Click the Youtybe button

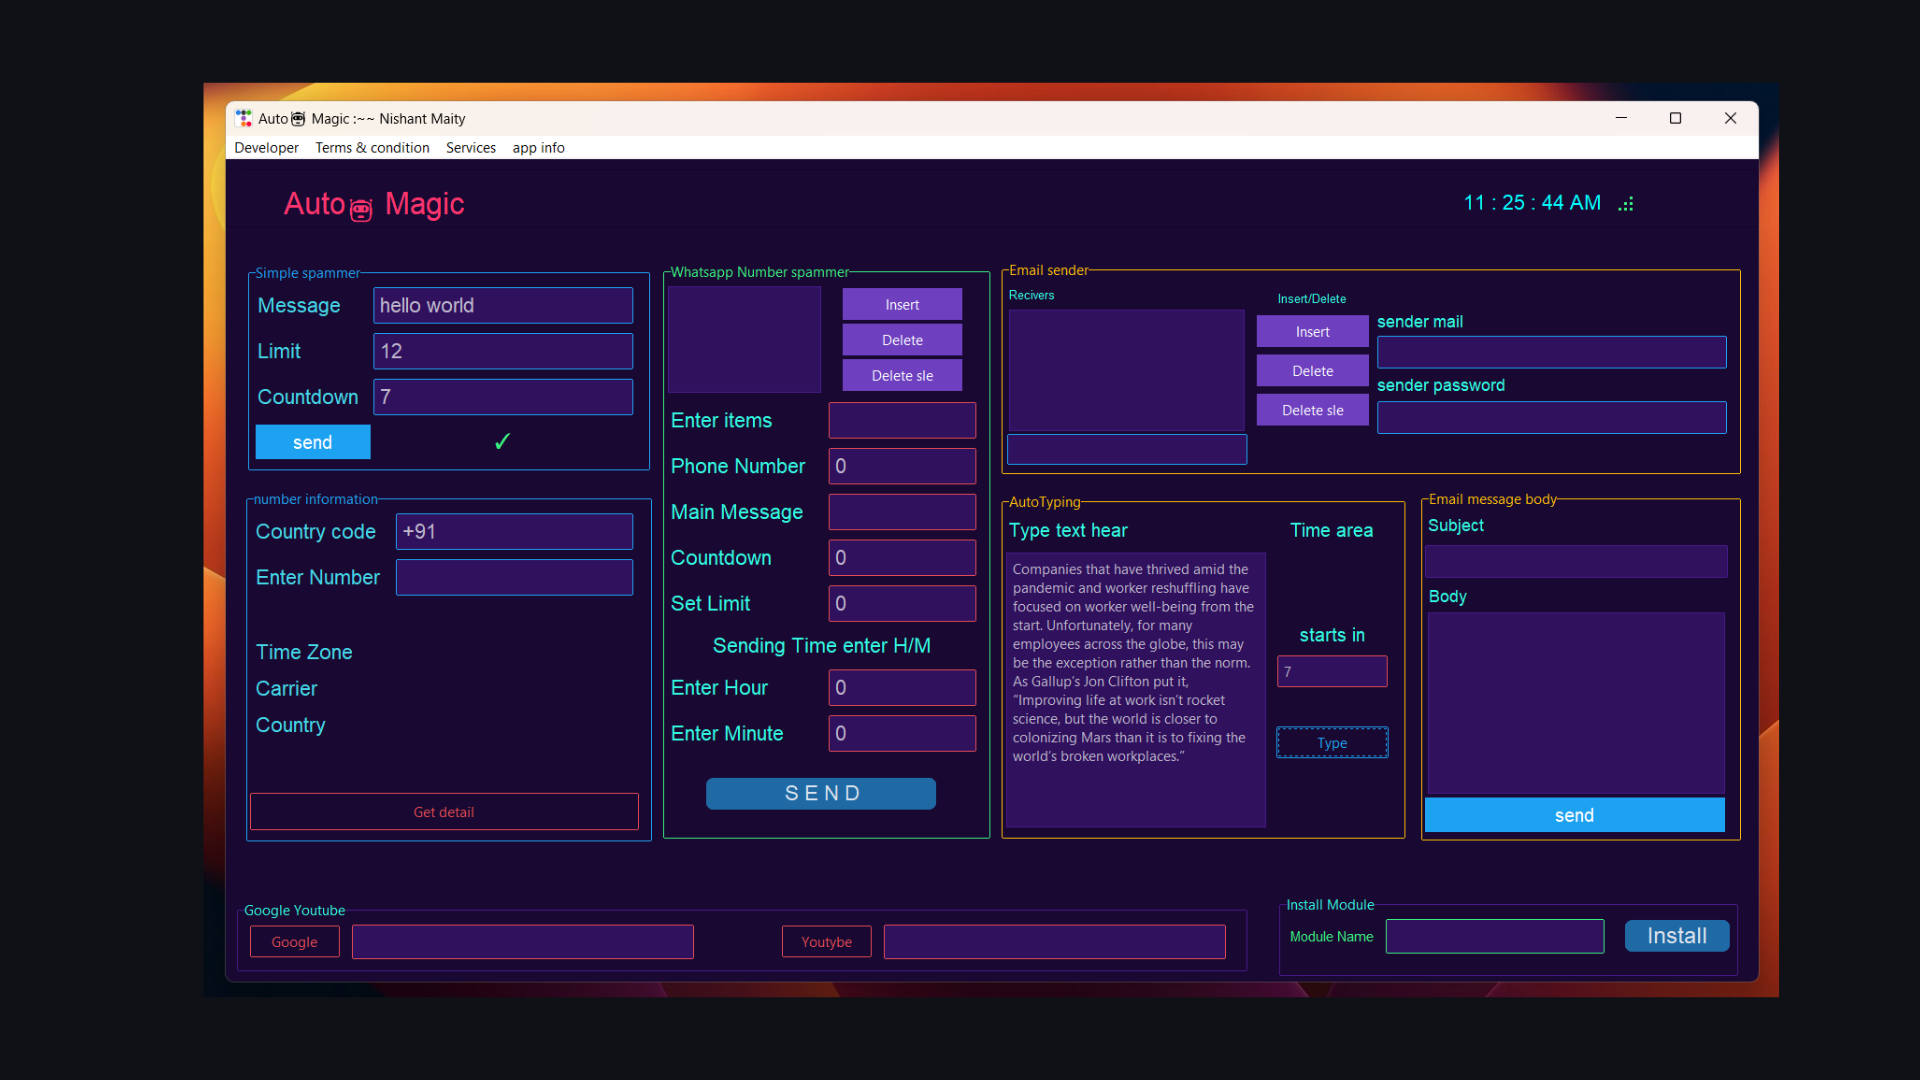pyautogui.click(x=825, y=941)
